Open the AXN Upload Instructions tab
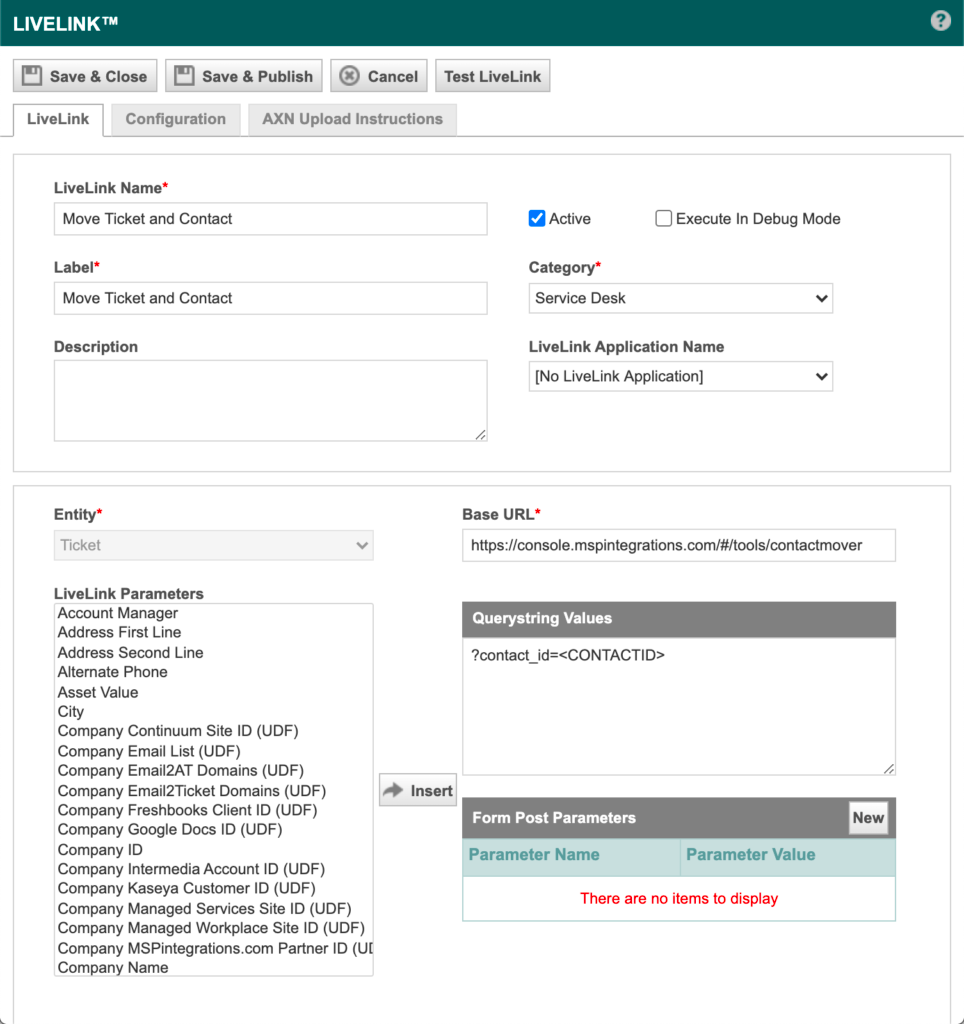964x1024 pixels. tap(352, 119)
